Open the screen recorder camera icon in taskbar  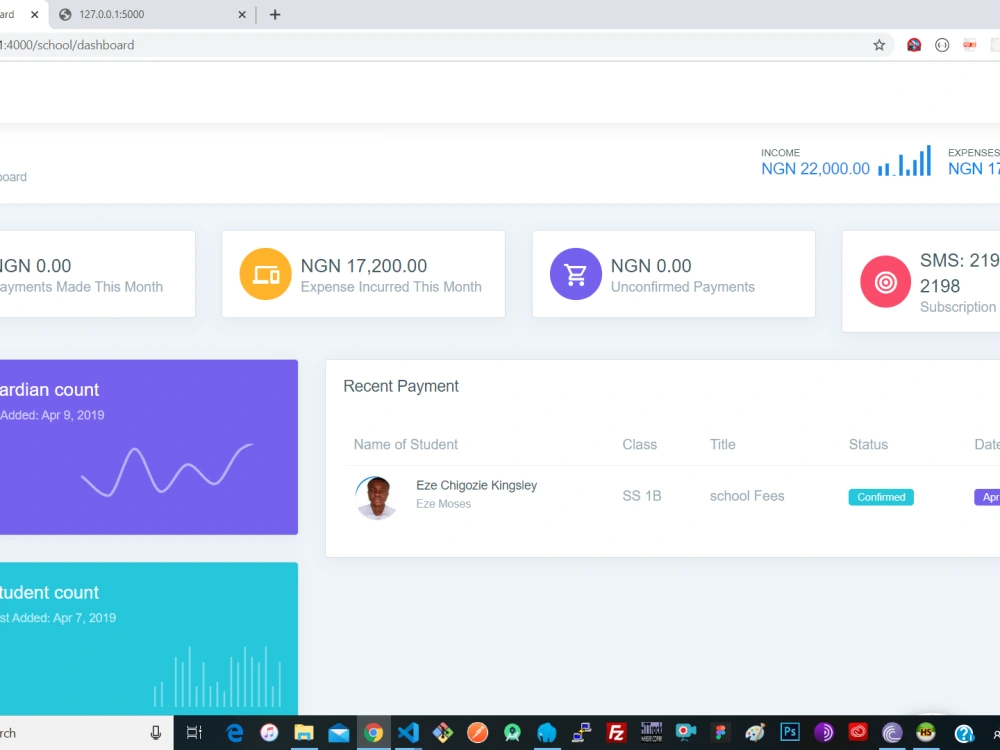[x=686, y=733]
